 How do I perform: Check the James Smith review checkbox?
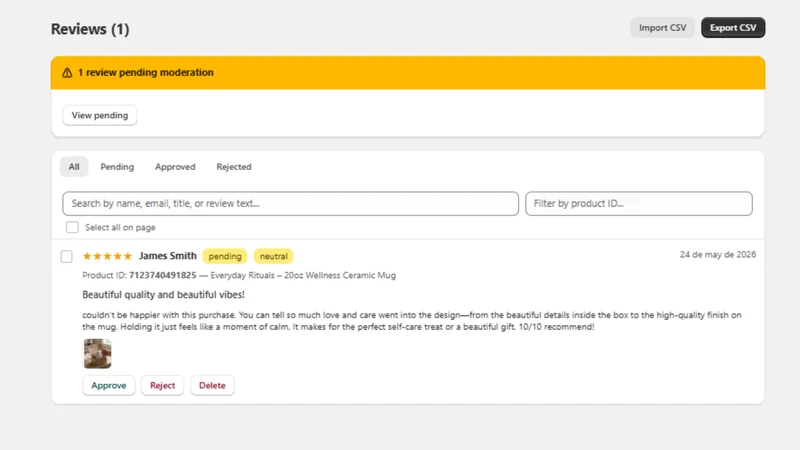point(66,256)
